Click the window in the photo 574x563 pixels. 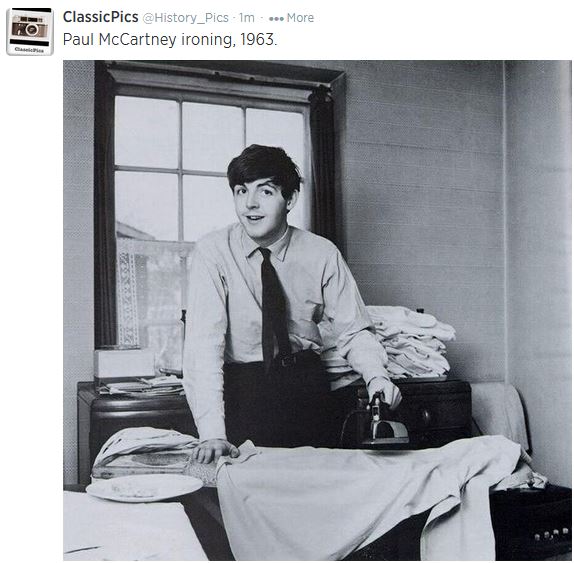pyautogui.click(x=212, y=205)
